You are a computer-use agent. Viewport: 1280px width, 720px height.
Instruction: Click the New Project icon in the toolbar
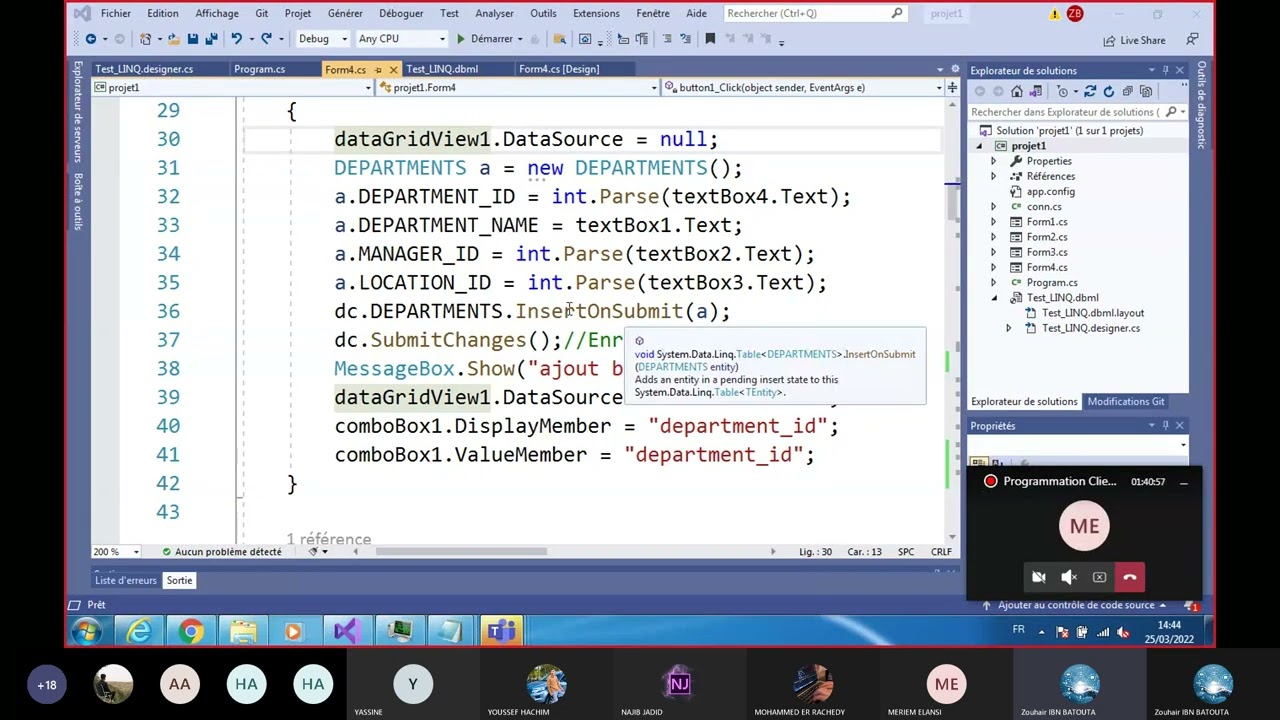tap(145, 39)
